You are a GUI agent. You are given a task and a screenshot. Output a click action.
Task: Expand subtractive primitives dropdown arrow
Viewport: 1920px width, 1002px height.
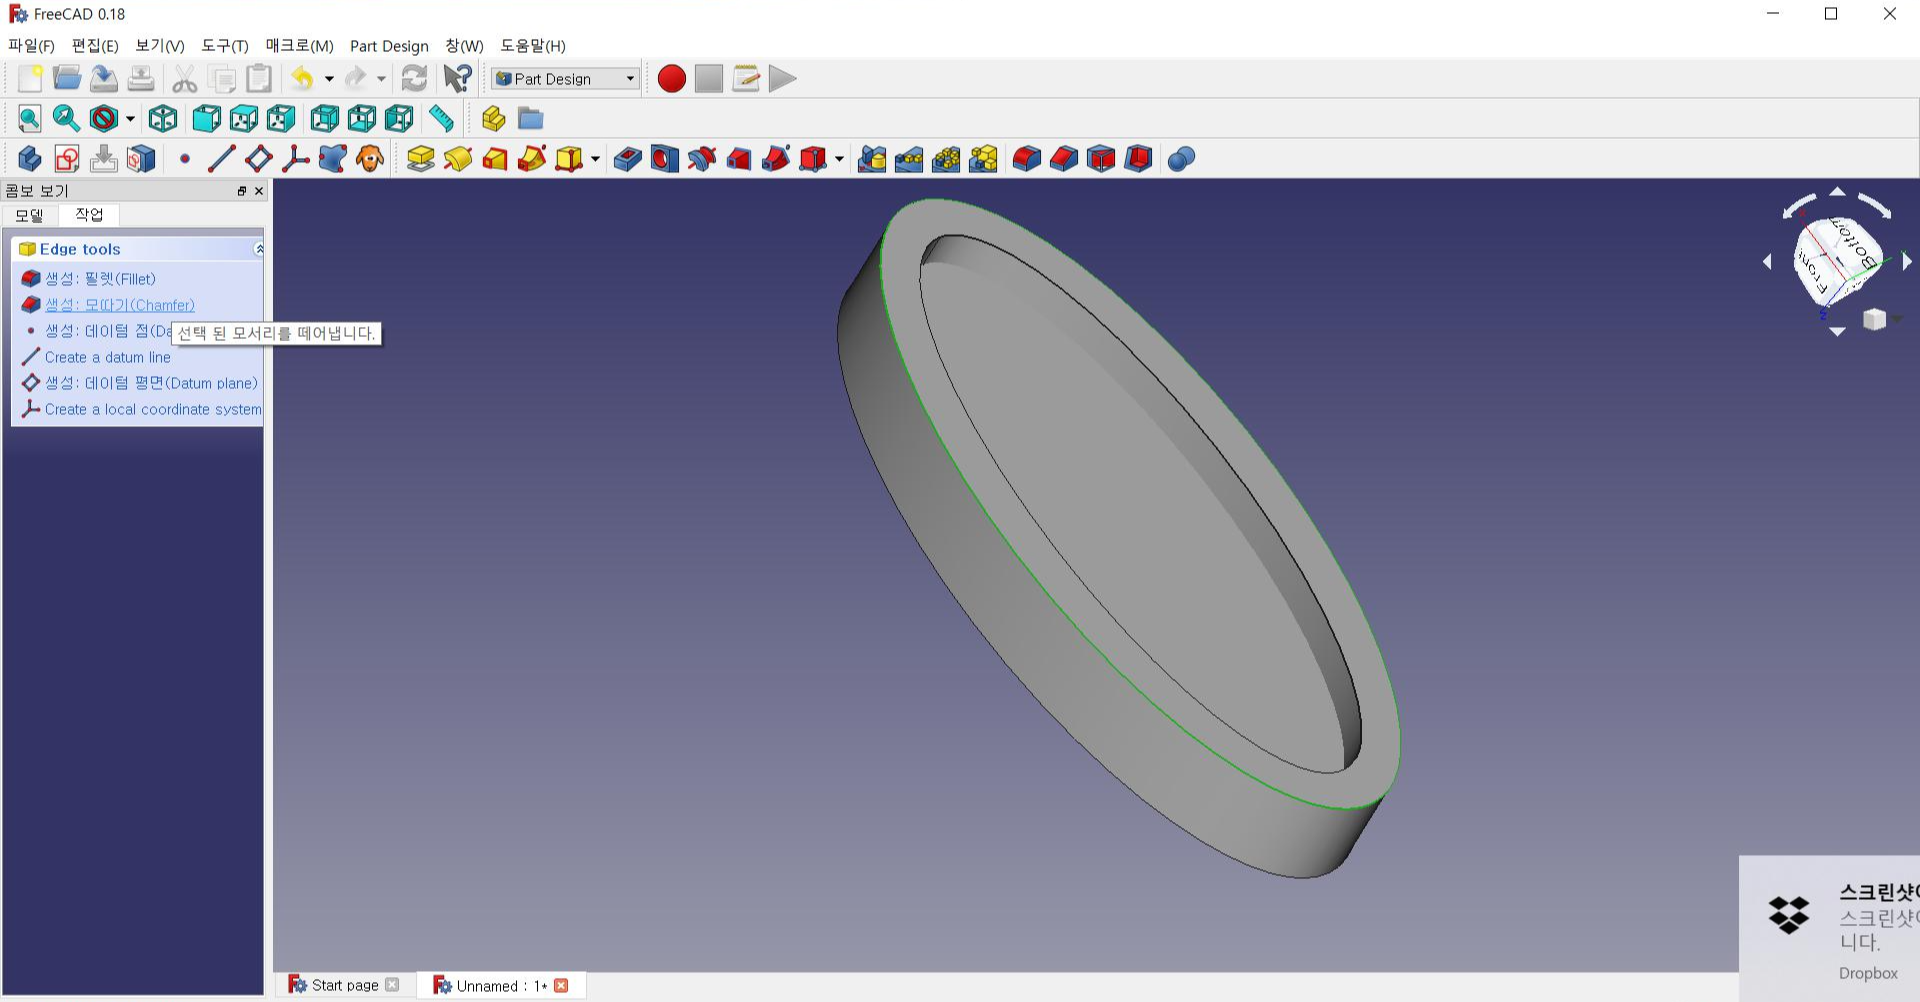[x=839, y=158]
